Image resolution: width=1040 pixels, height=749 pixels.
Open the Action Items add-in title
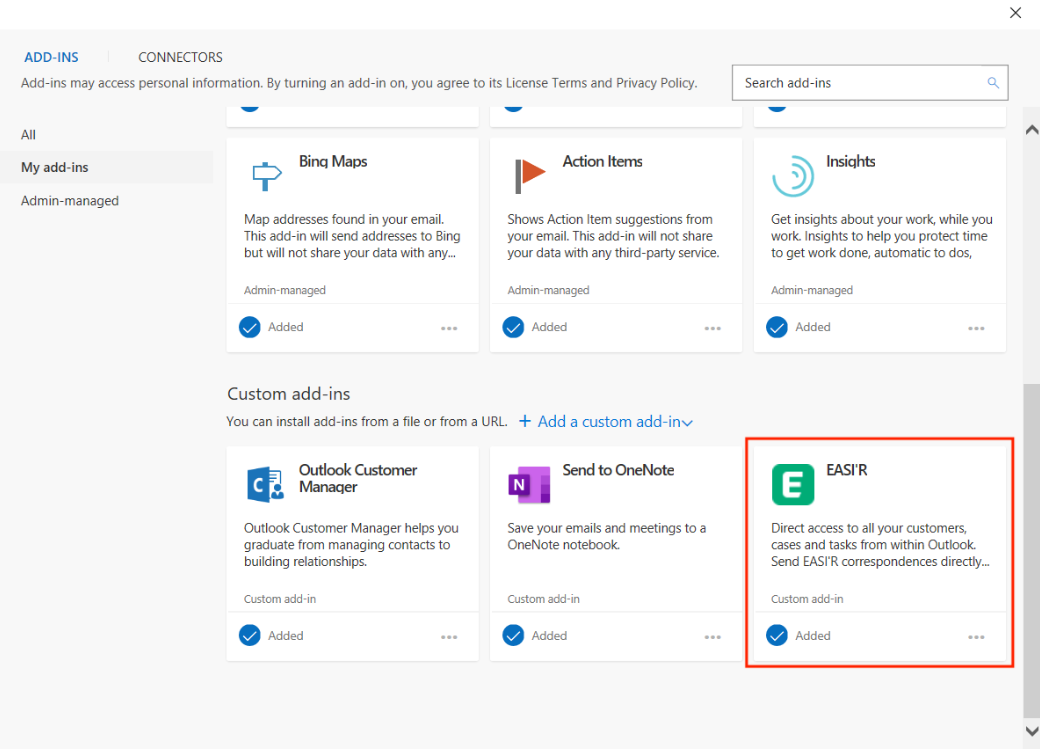point(602,161)
